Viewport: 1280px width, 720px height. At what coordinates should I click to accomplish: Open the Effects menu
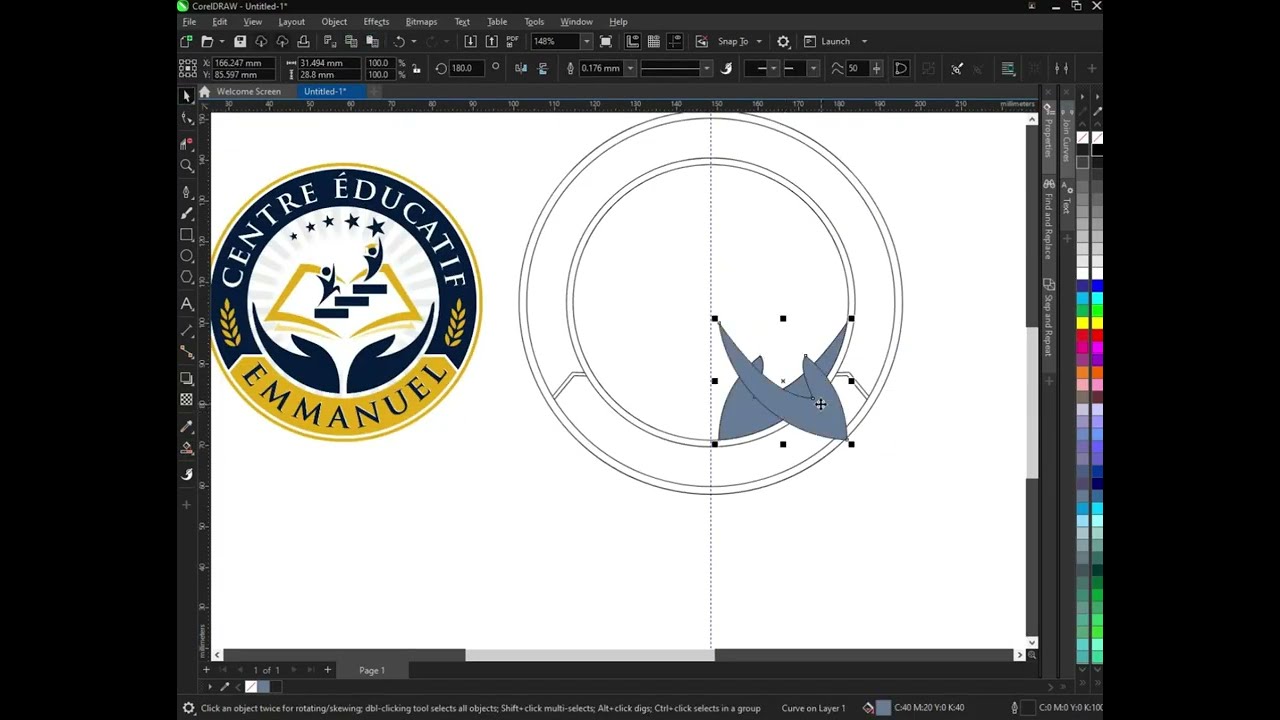[x=376, y=22]
